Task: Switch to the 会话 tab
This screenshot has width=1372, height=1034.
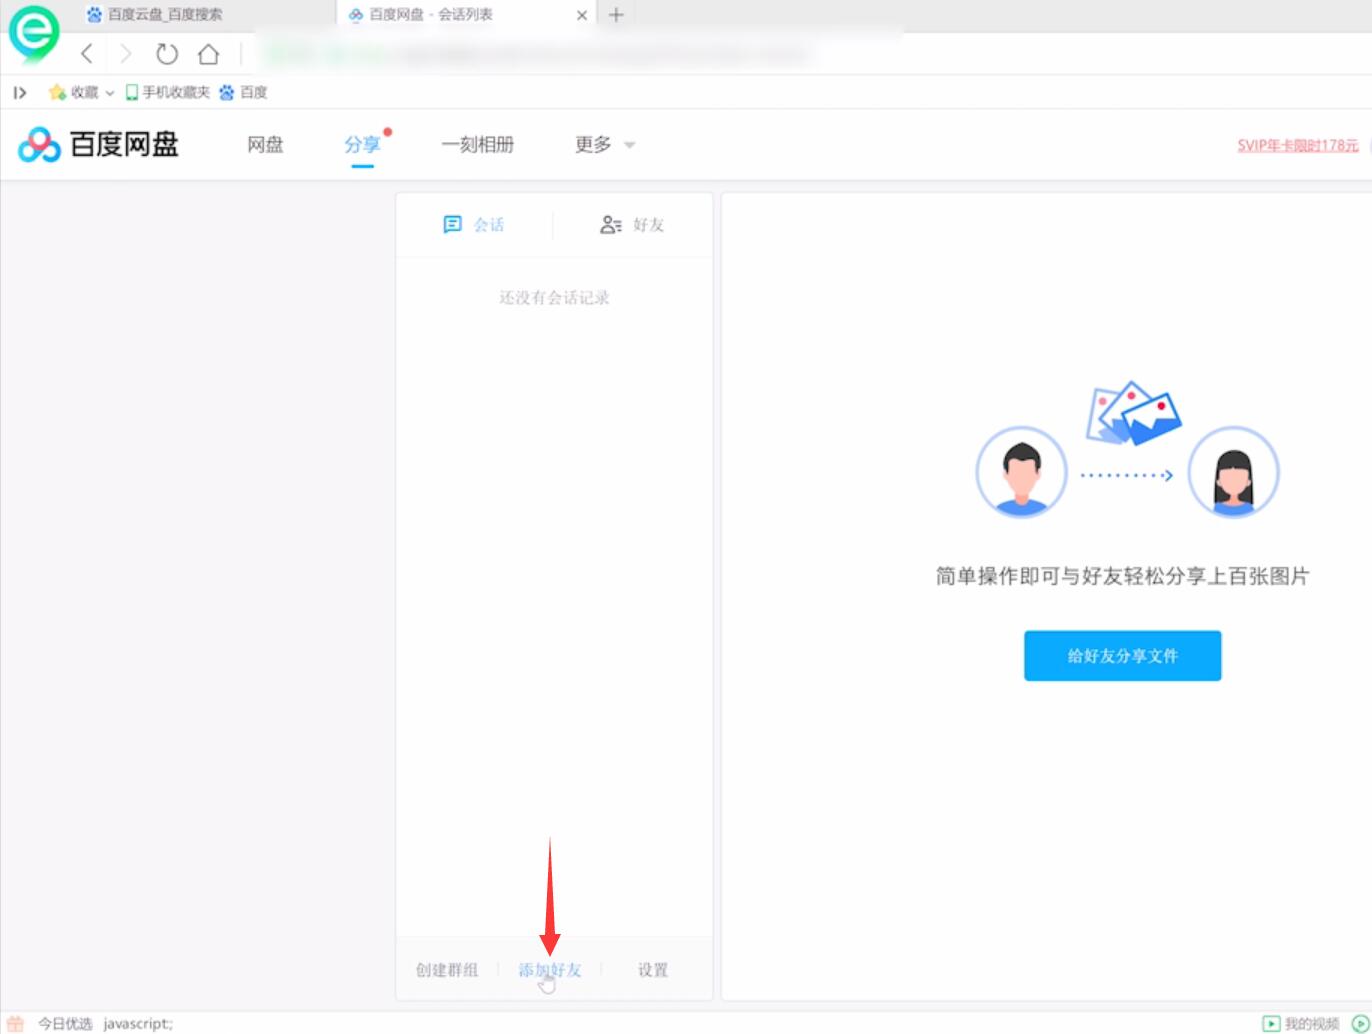Action: 474,225
